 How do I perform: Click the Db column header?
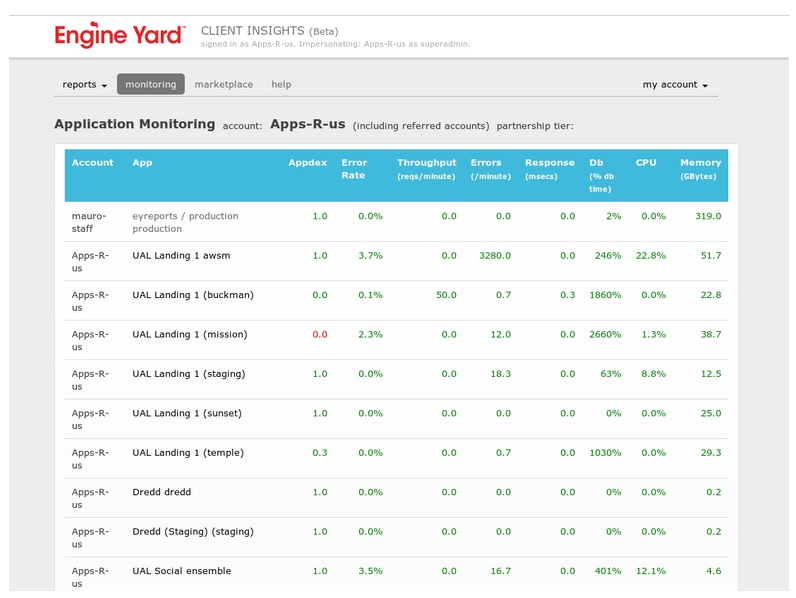(602, 175)
